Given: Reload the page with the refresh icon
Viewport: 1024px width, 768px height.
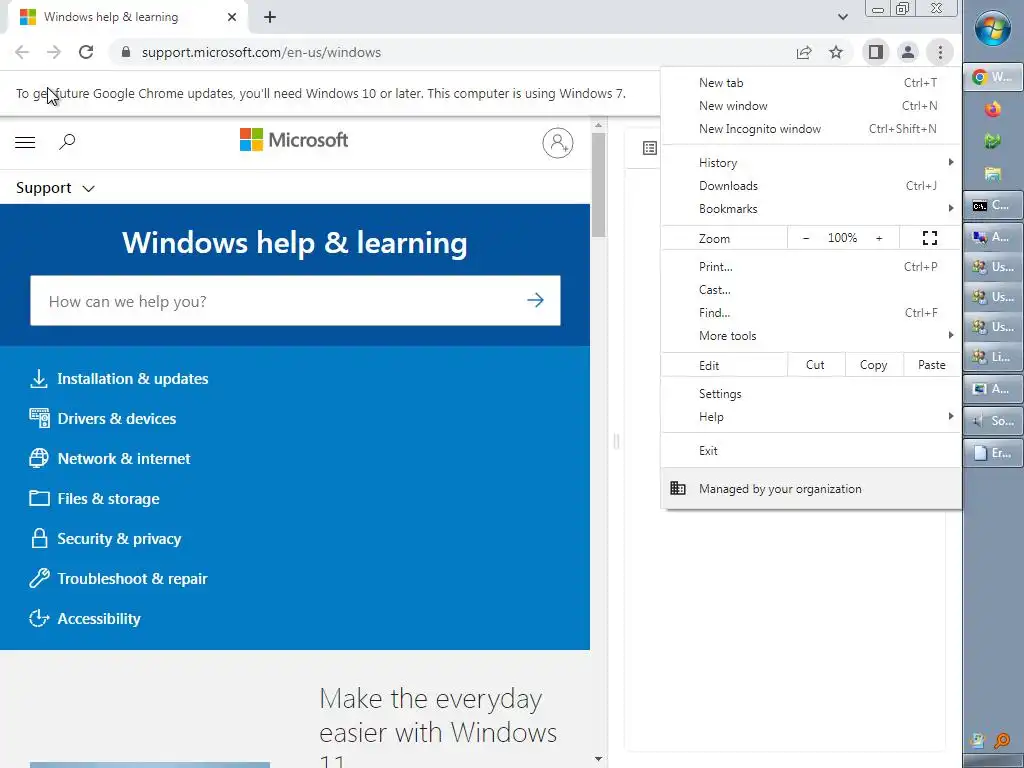Looking at the screenshot, I should tap(86, 52).
